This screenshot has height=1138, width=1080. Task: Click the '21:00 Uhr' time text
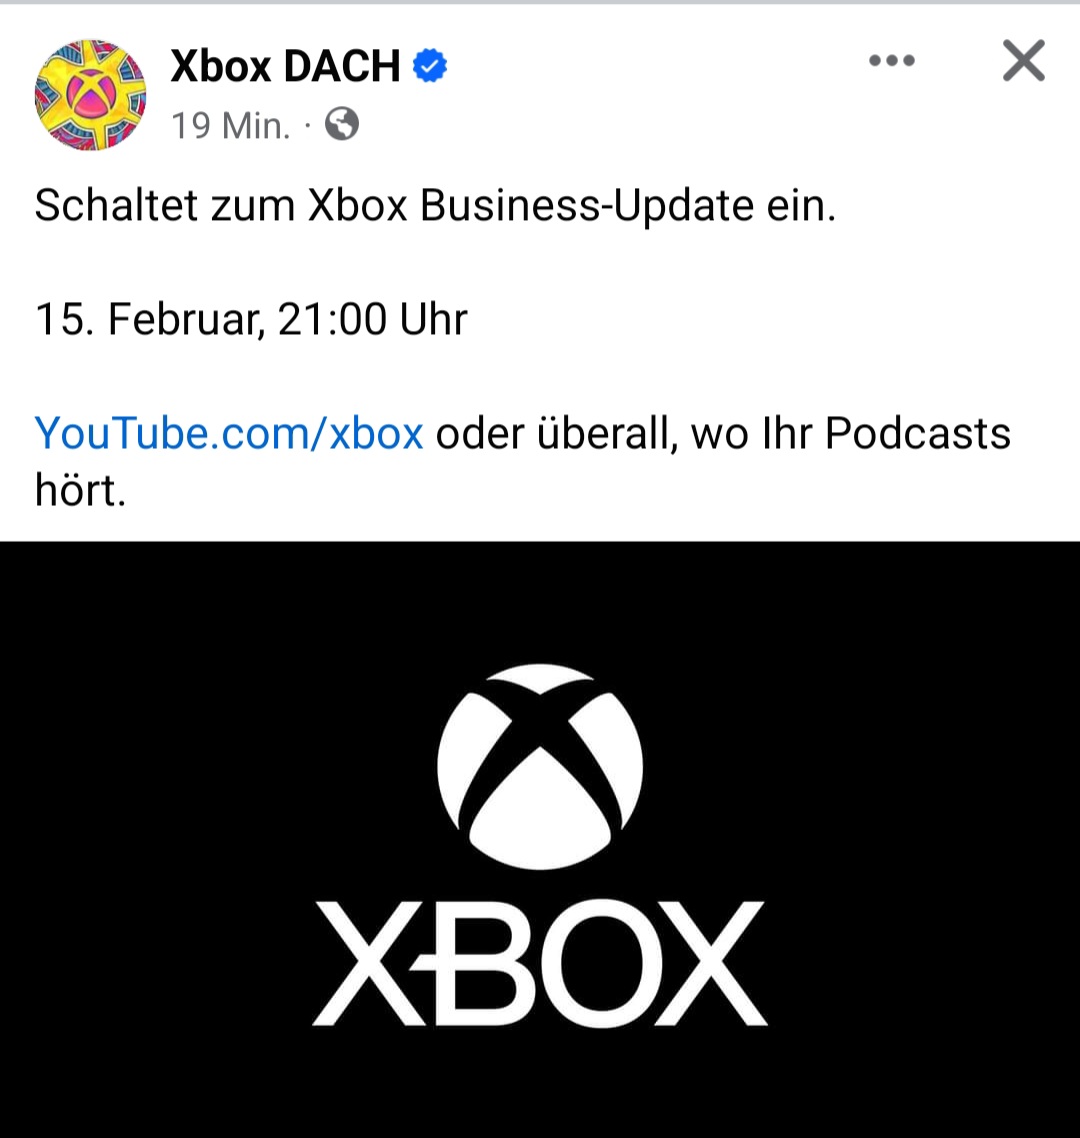pyautogui.click(x=372, y=319)
